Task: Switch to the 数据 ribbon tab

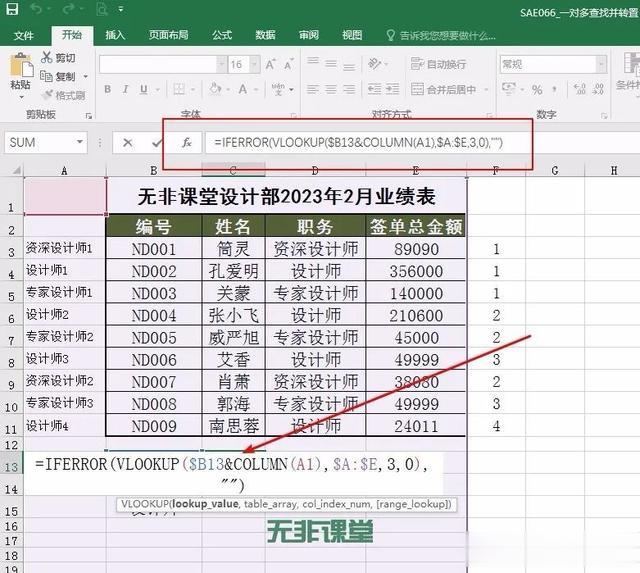Action: click(265, 35)
